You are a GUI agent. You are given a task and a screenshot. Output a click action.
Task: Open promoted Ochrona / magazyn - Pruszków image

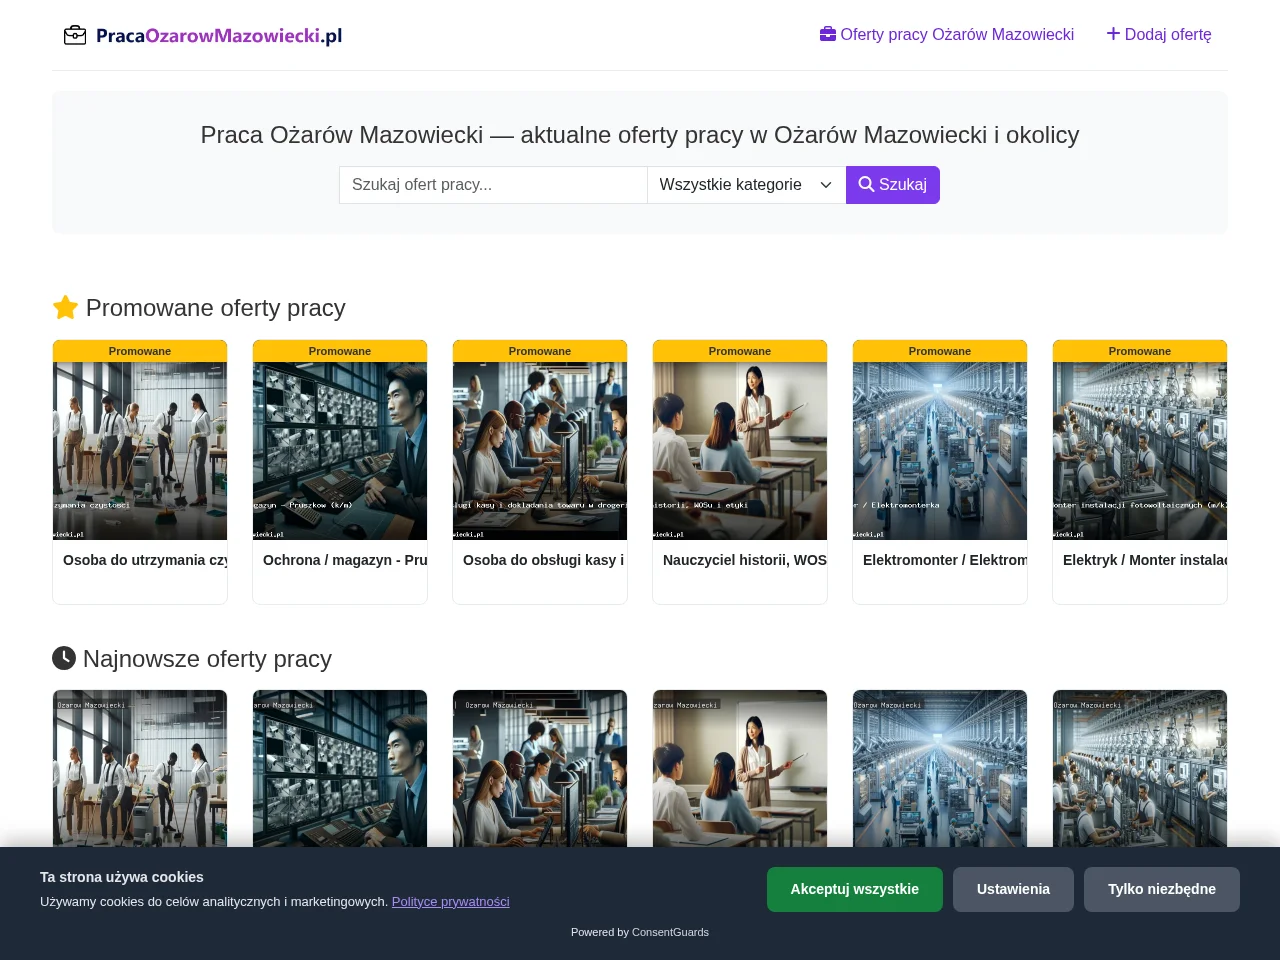(x=340, y=451)
